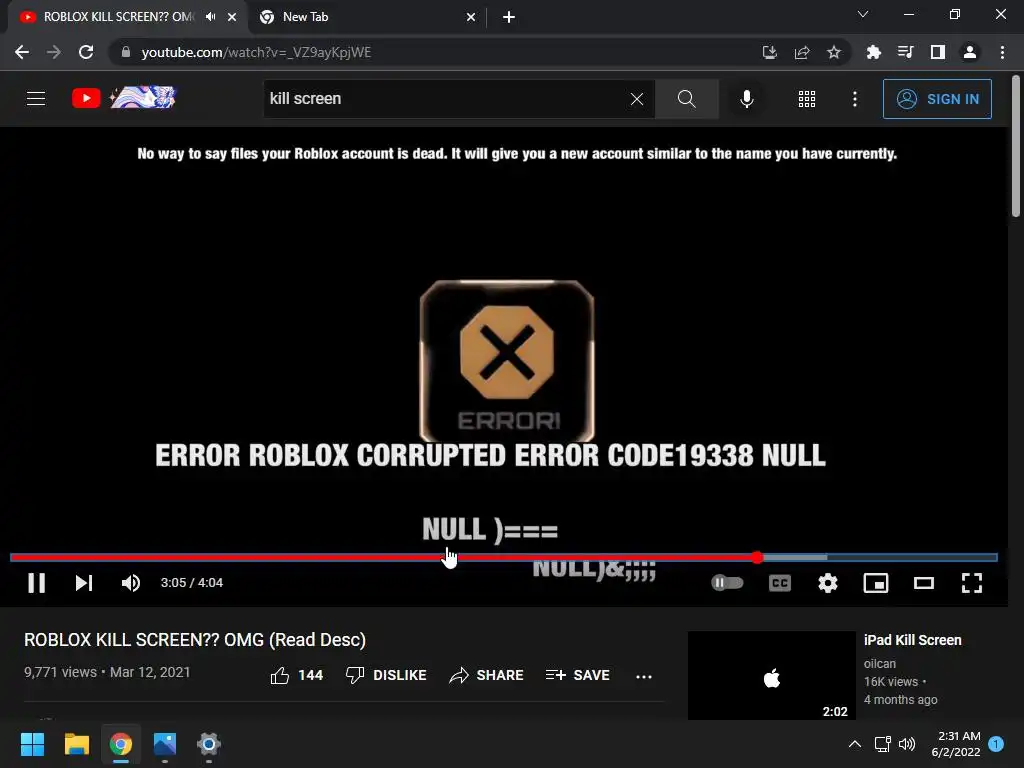Viewport: 1024px width, 768px height.
Task: Install app icon in address bar
Action: (770, 52)
